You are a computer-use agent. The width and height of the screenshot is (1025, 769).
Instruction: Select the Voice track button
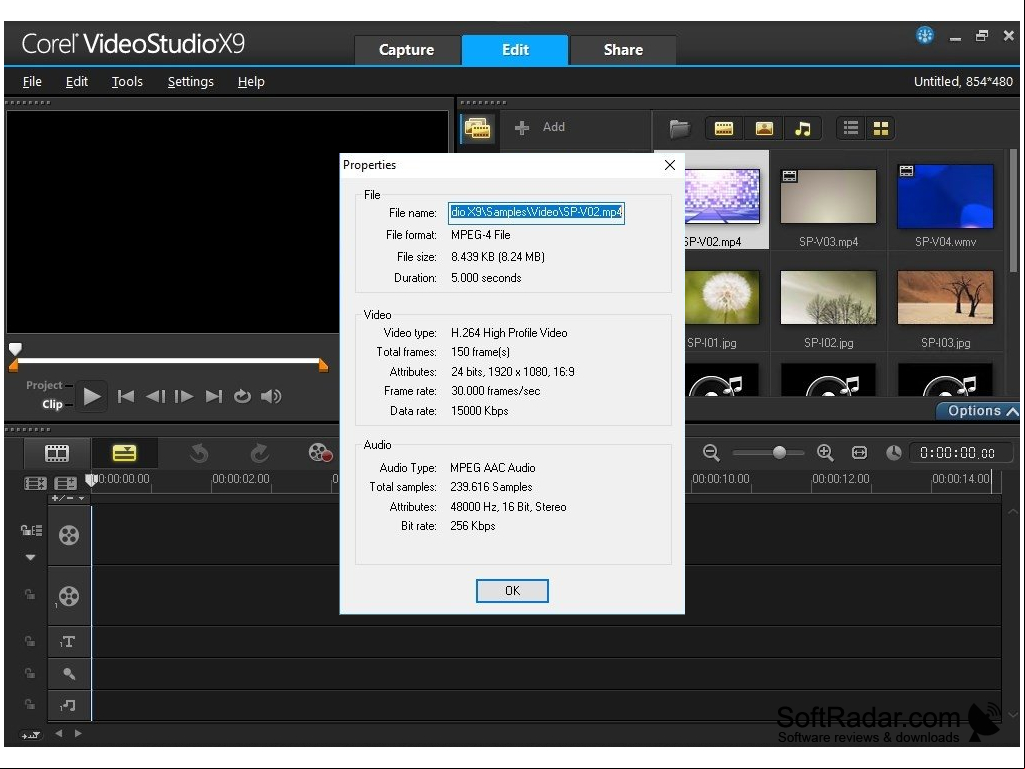pos(69,674)
